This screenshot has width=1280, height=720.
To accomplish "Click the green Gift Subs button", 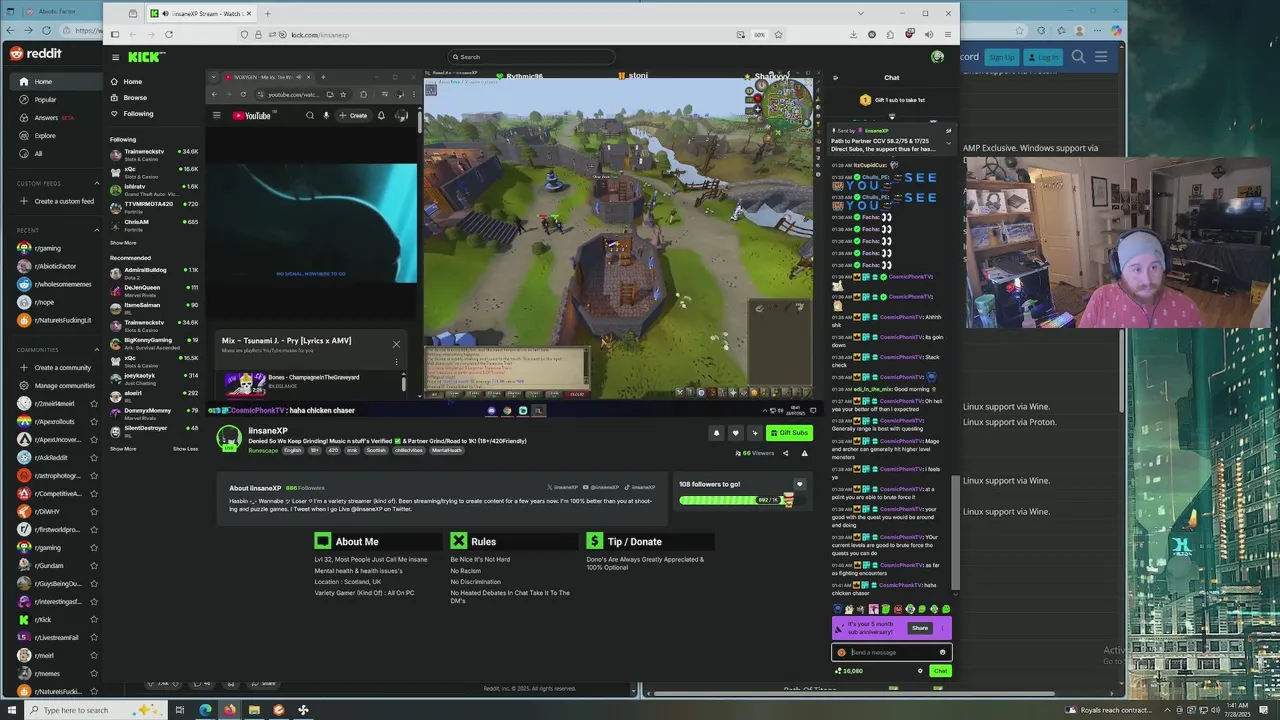I will point(789,433).
